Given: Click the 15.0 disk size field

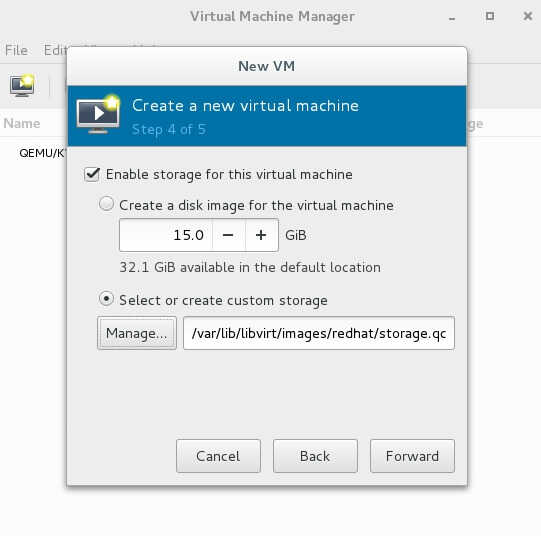Looking at the screenshot, I should (166, 235).
